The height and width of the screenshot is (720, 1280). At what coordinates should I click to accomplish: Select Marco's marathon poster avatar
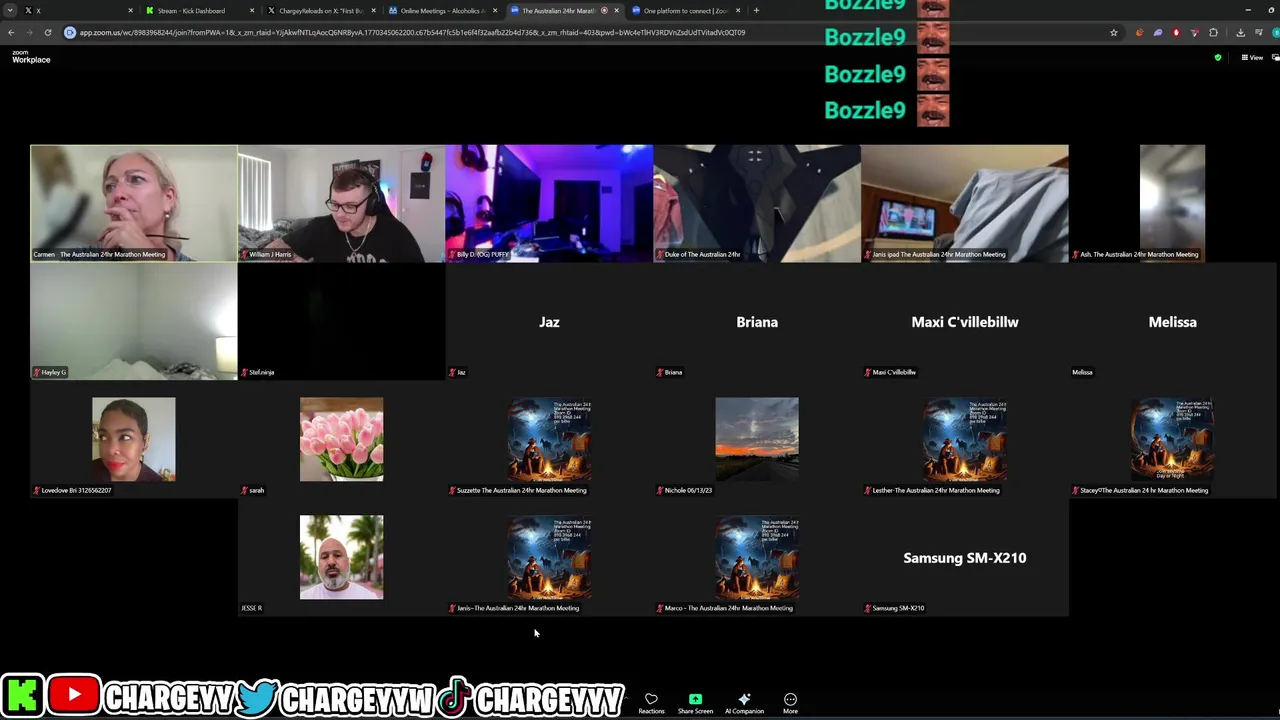point(757,557)
